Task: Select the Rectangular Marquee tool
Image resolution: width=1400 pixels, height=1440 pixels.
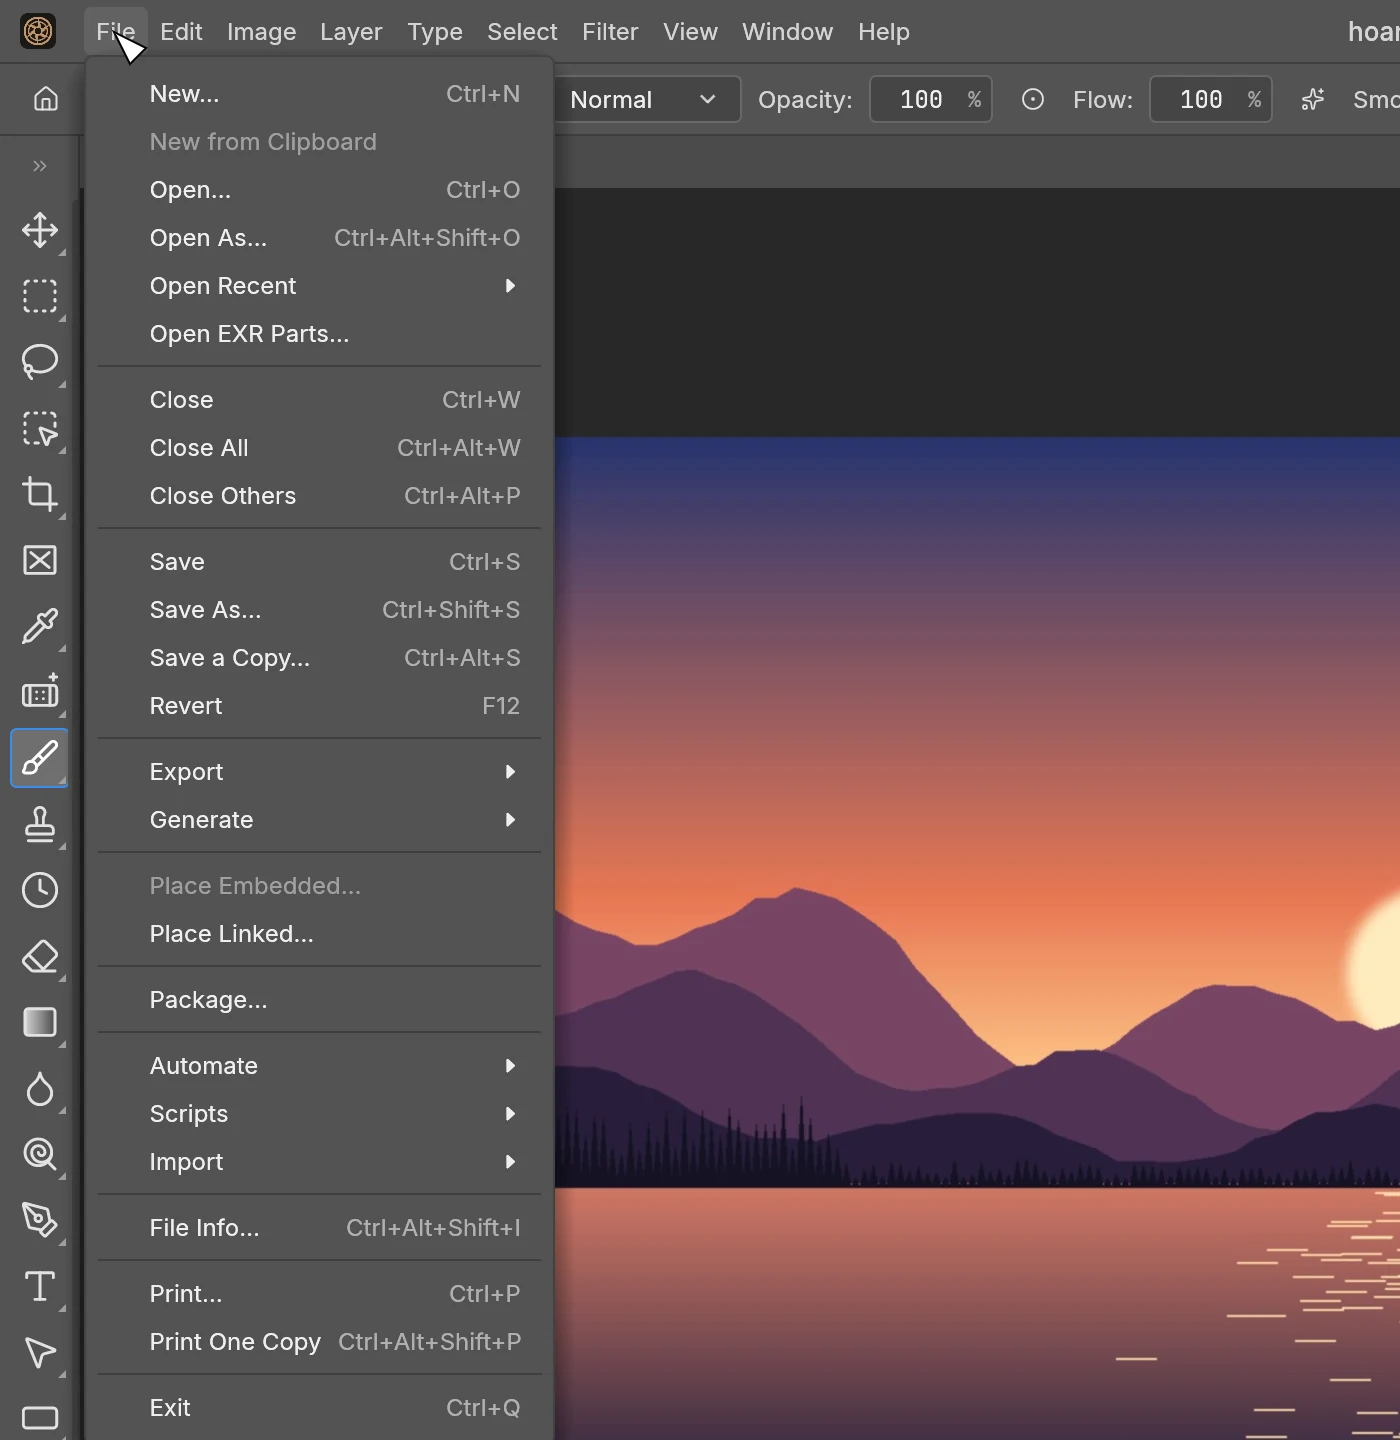Action: pos(40,296)
